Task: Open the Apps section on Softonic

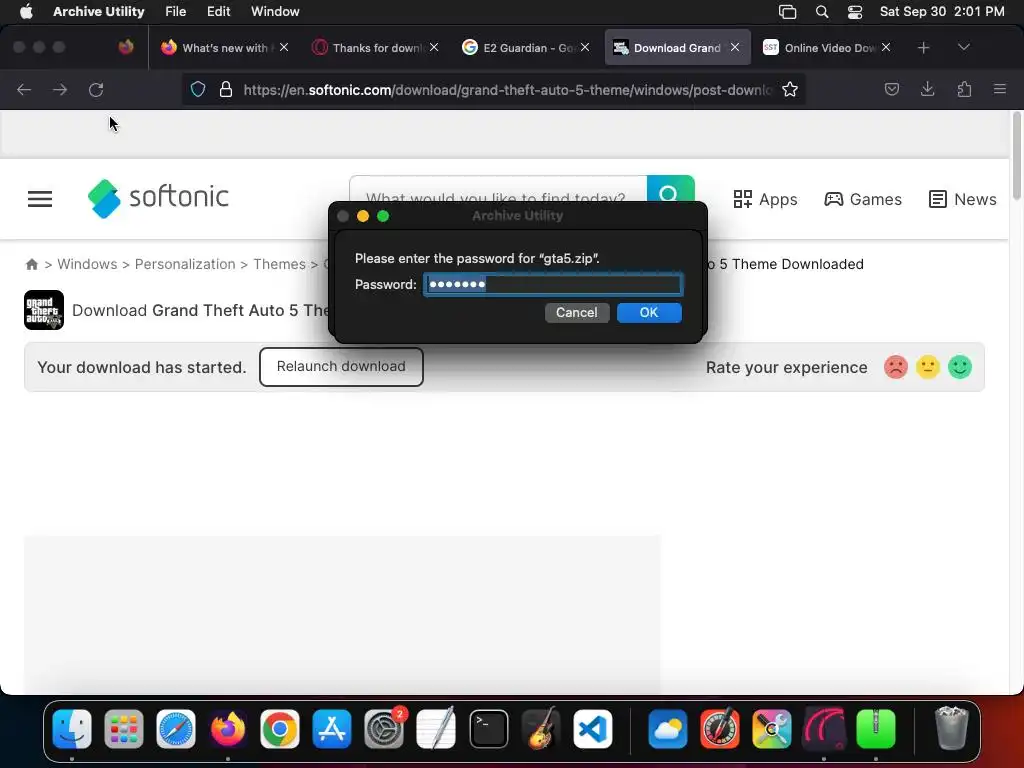Action: point(765,199)
